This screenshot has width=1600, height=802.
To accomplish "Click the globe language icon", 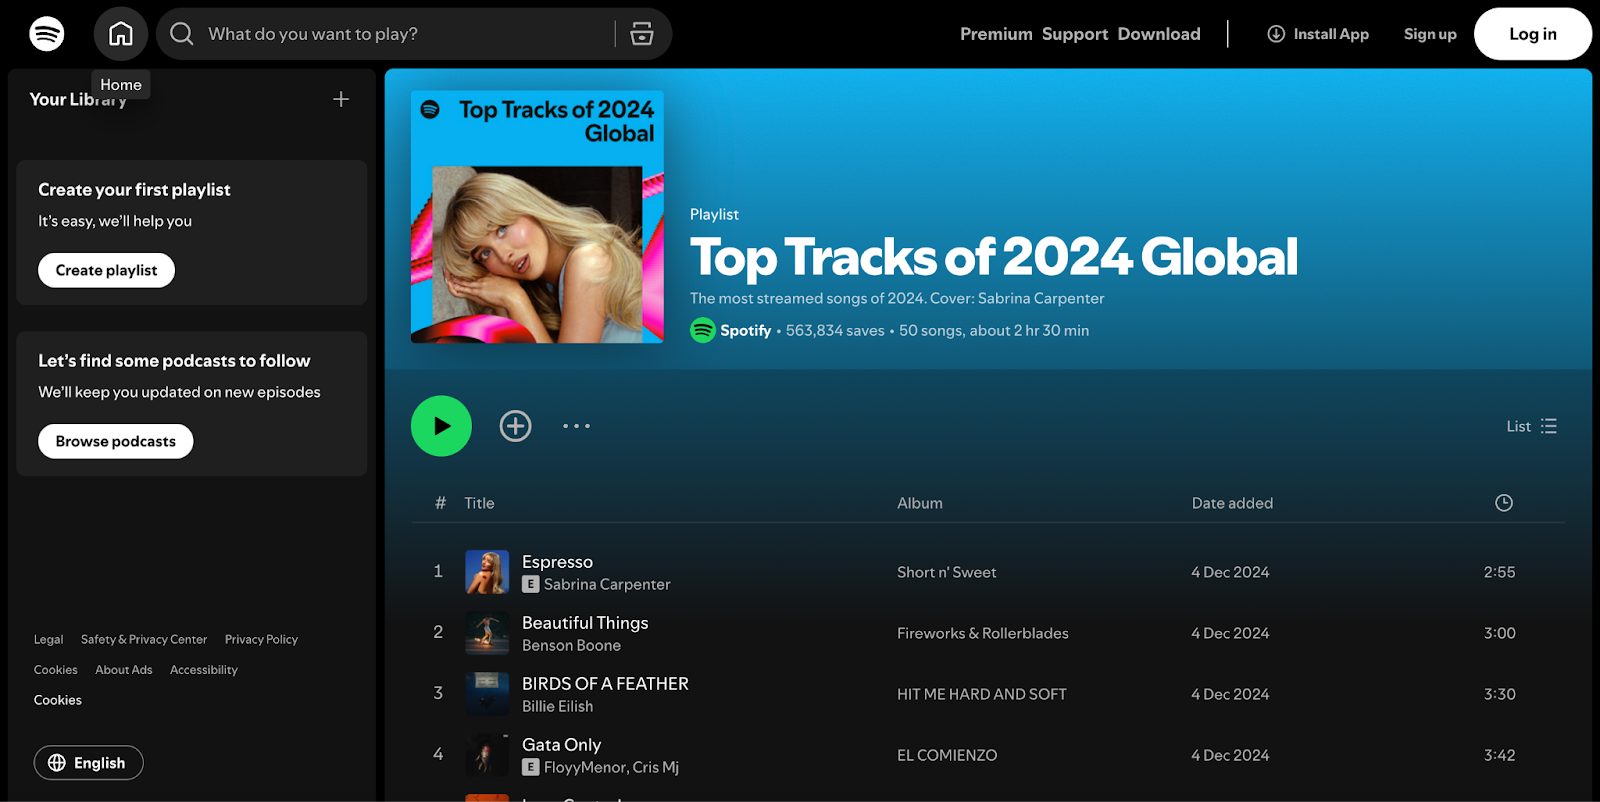I will pos(57,763).
